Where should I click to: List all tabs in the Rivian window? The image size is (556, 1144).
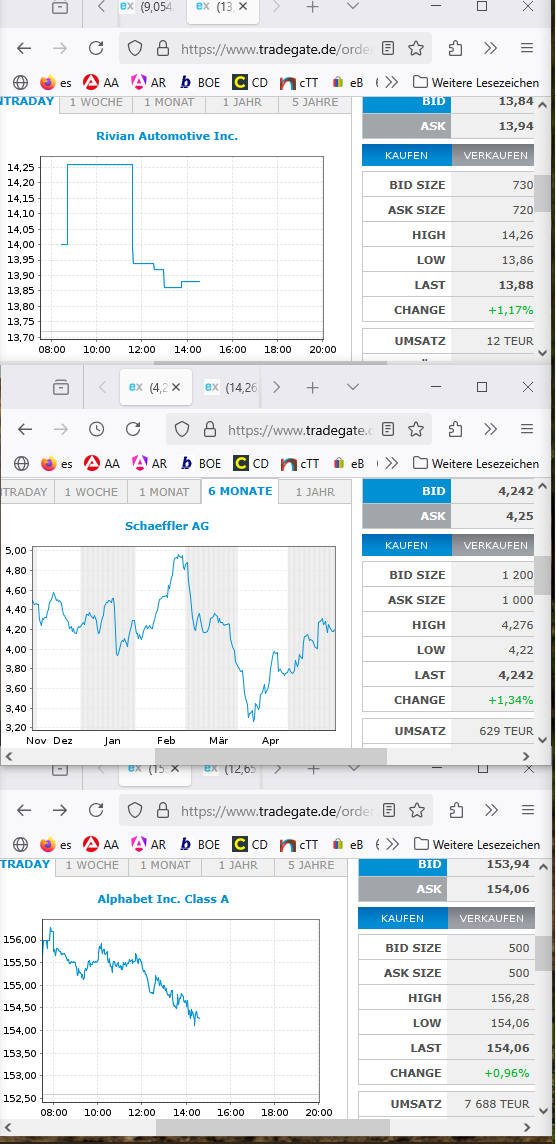pyautogui.click(x=352, y=7)
